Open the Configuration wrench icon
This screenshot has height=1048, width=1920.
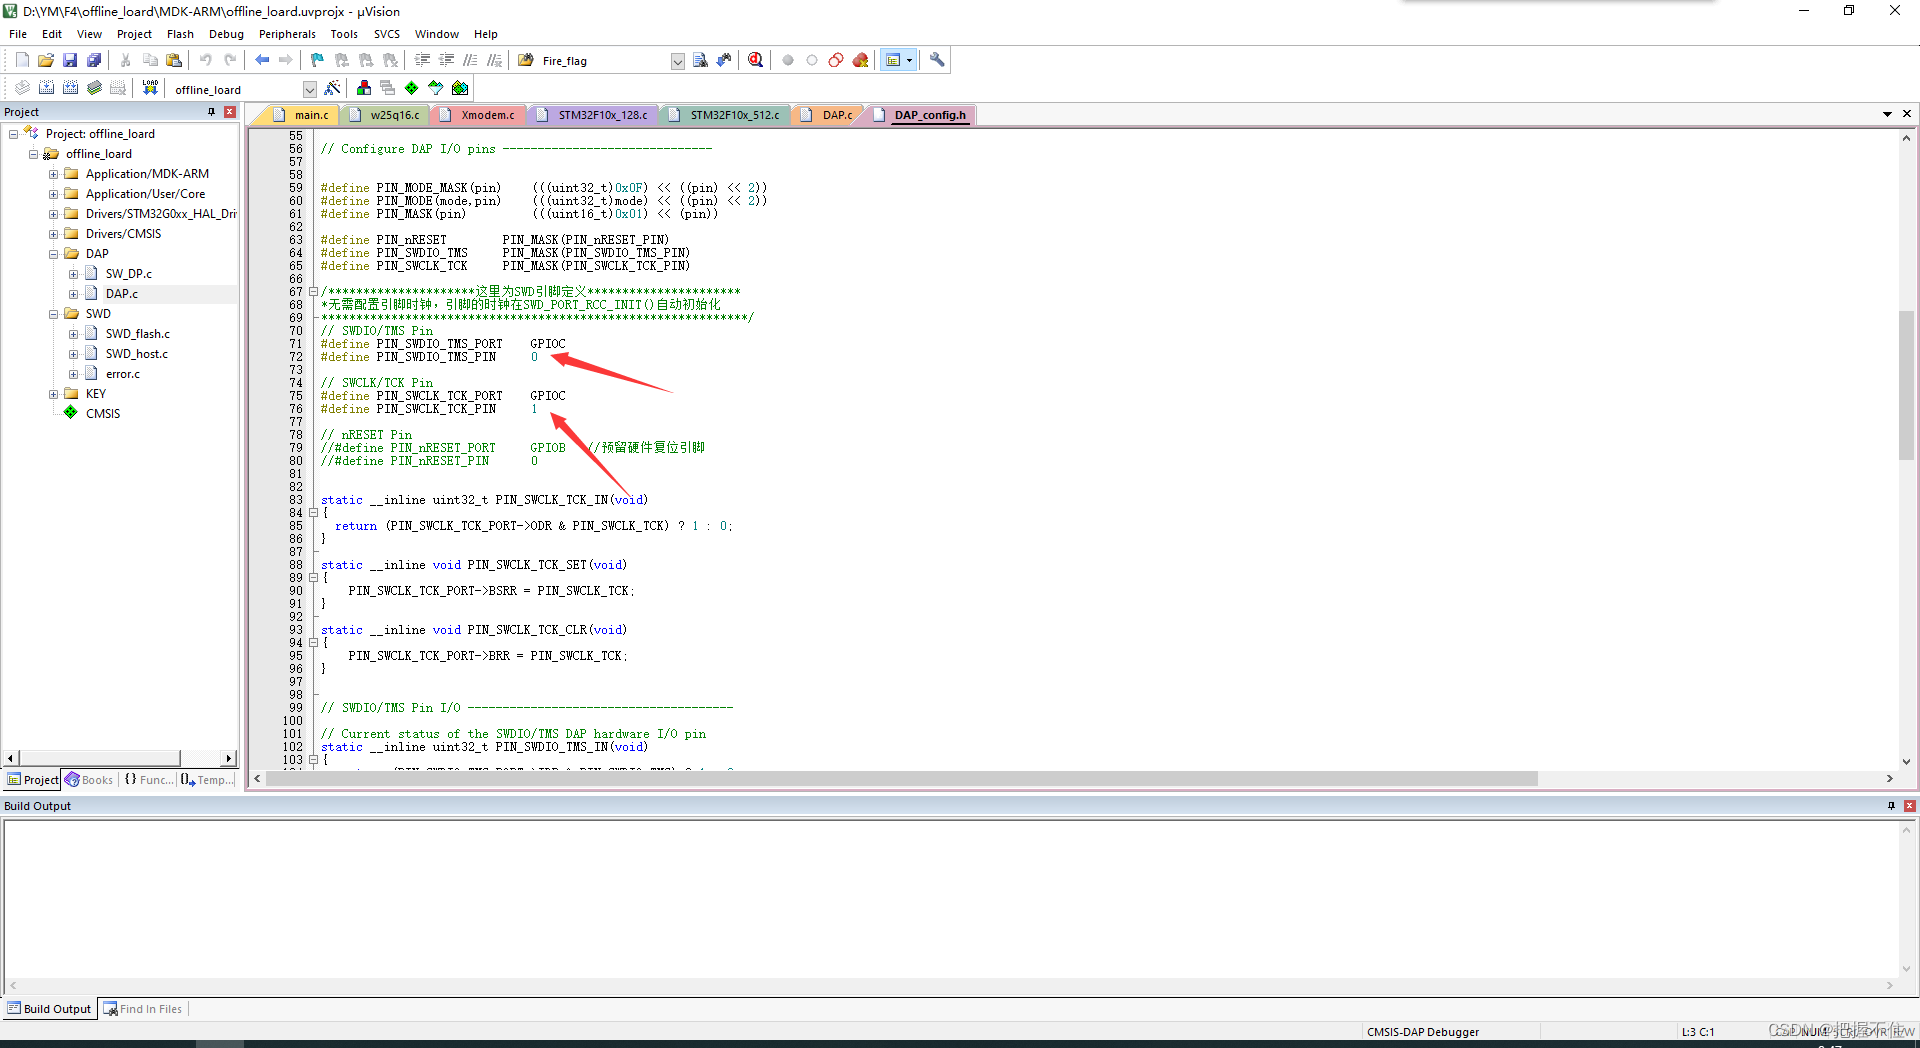click(937, 60)
